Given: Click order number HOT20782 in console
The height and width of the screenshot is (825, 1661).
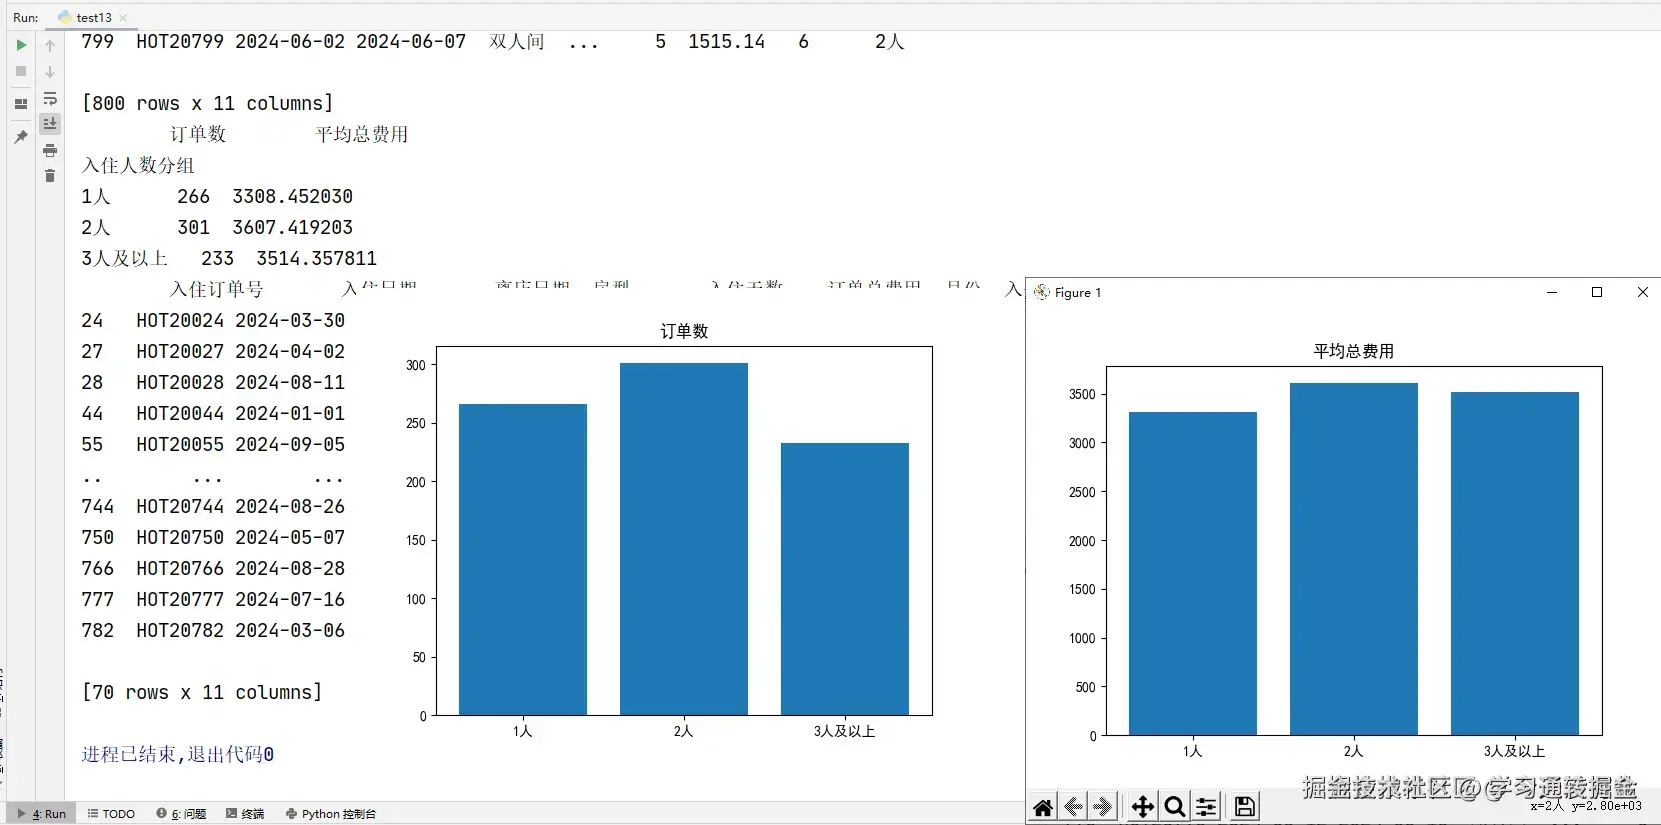Looking at the screenshot, I should (x=180, y=630).
